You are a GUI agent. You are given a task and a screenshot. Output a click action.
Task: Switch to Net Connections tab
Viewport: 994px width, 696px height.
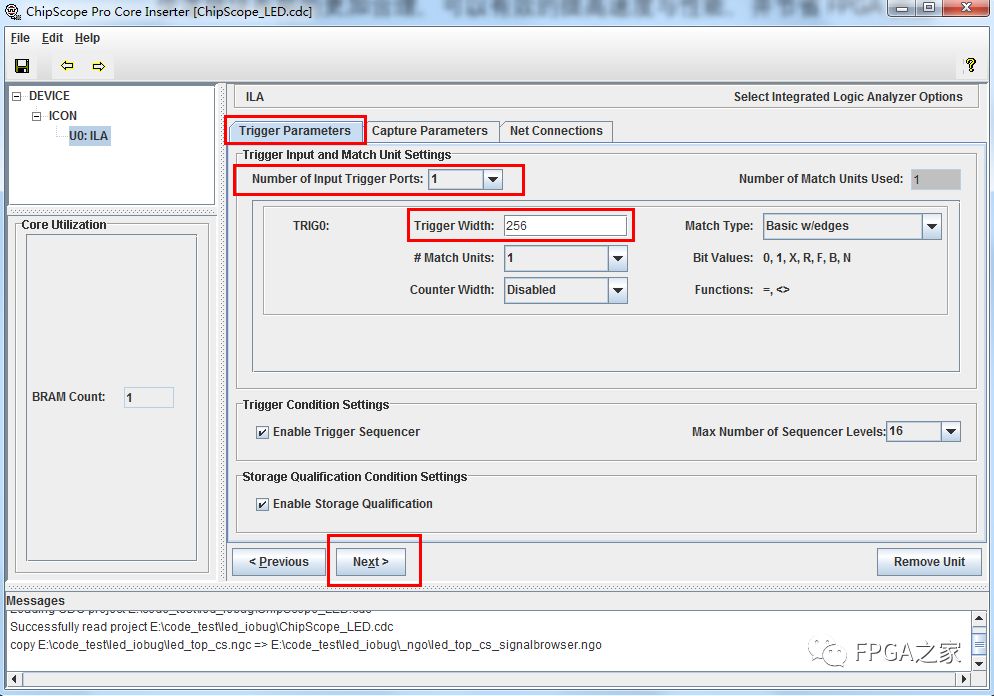pos(557,131)
